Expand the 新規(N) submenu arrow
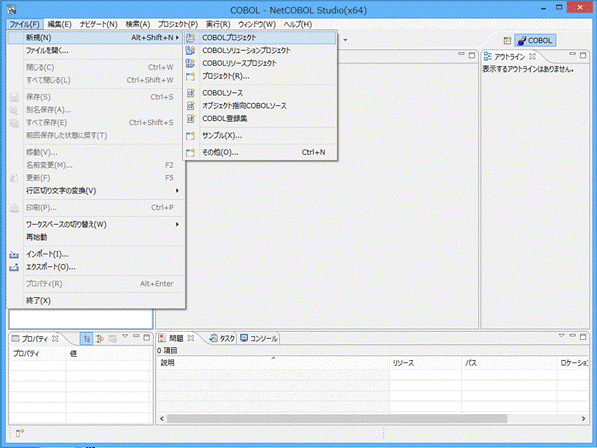 point(177,38)
